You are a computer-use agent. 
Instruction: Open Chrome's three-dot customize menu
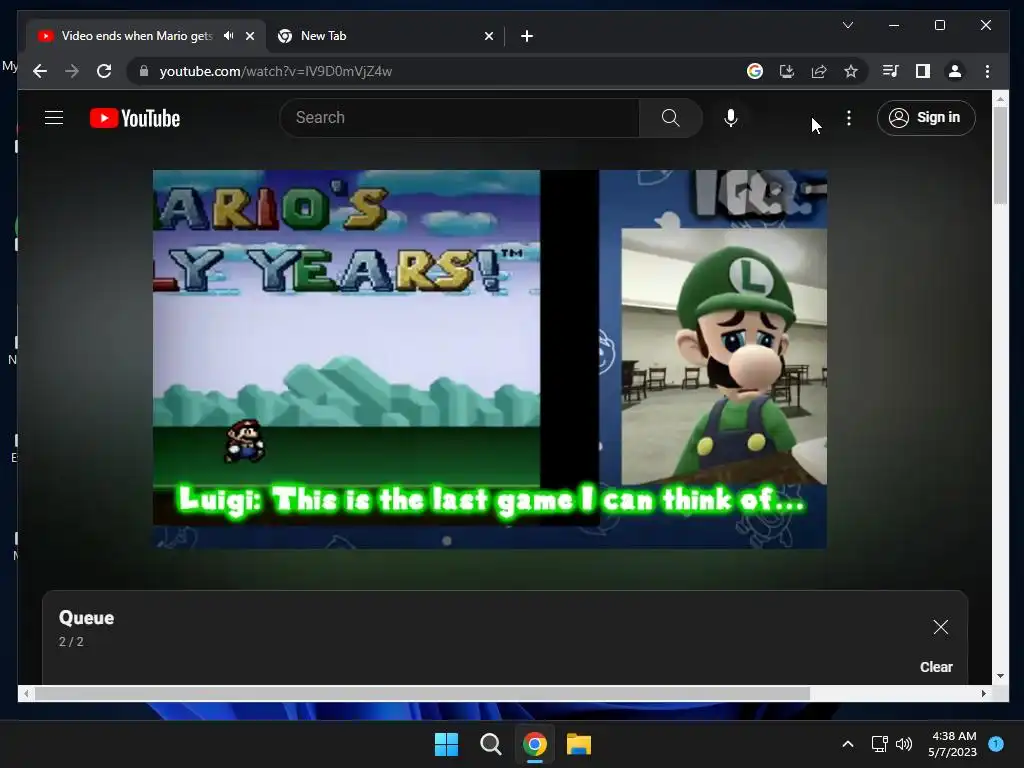click(987, 71)
